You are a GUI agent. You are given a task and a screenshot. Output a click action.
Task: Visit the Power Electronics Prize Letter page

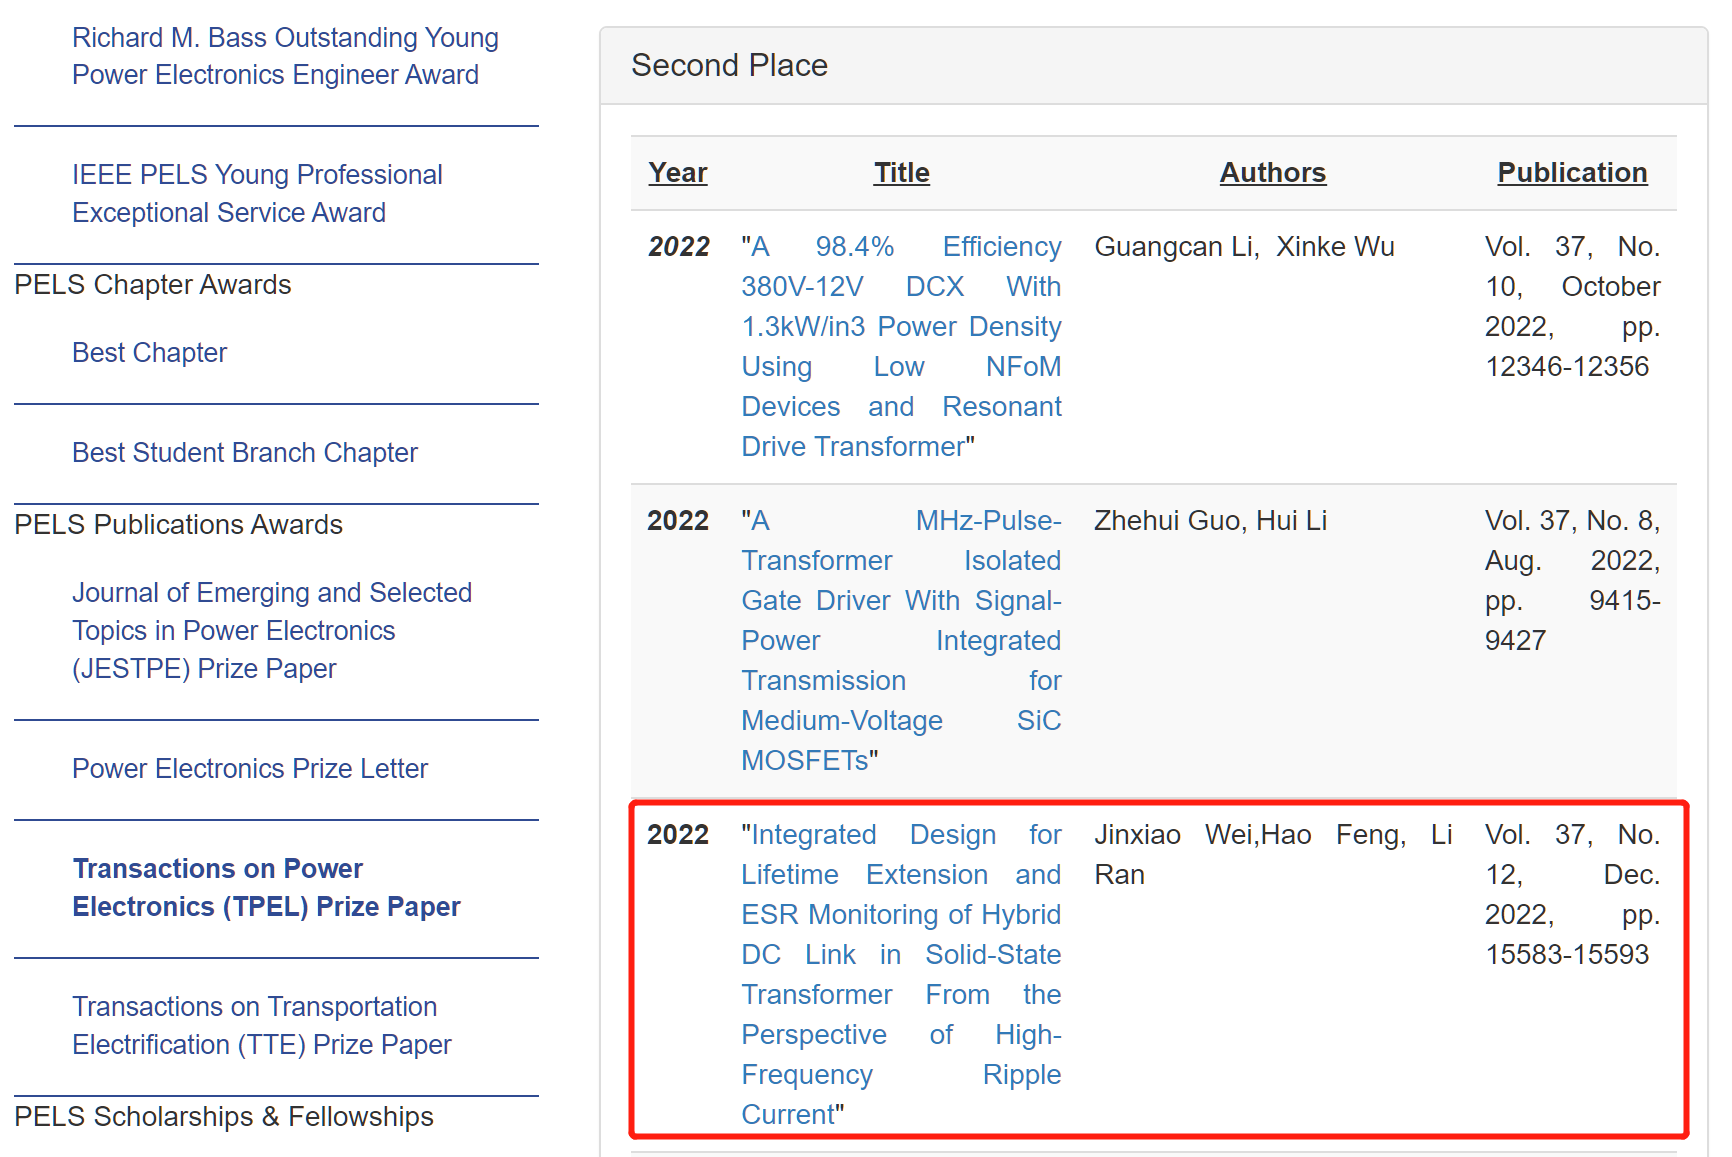click(x=250, y=769)
